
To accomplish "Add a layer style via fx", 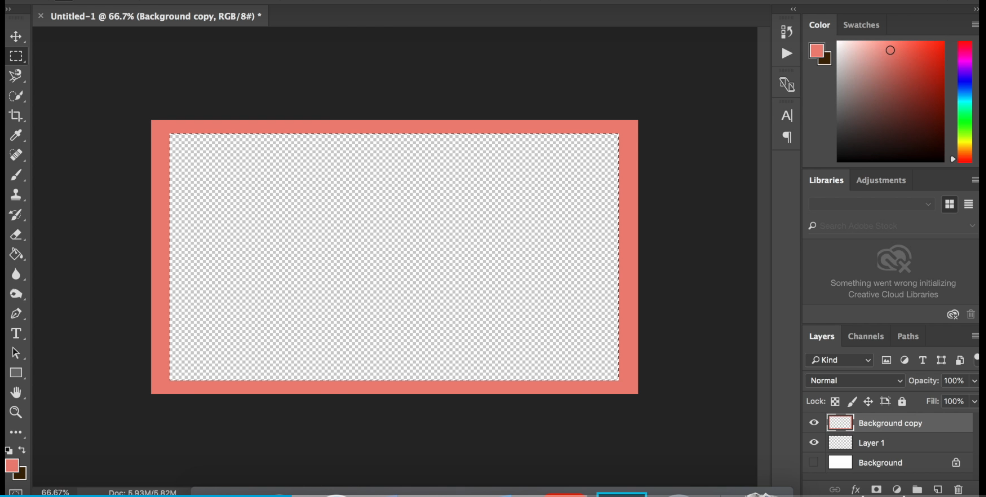I will click(x=855, y=489).
